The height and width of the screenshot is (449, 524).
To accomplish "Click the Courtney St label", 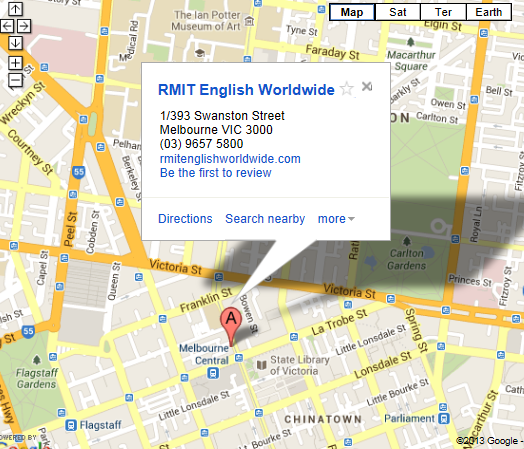I will (30, 152).
